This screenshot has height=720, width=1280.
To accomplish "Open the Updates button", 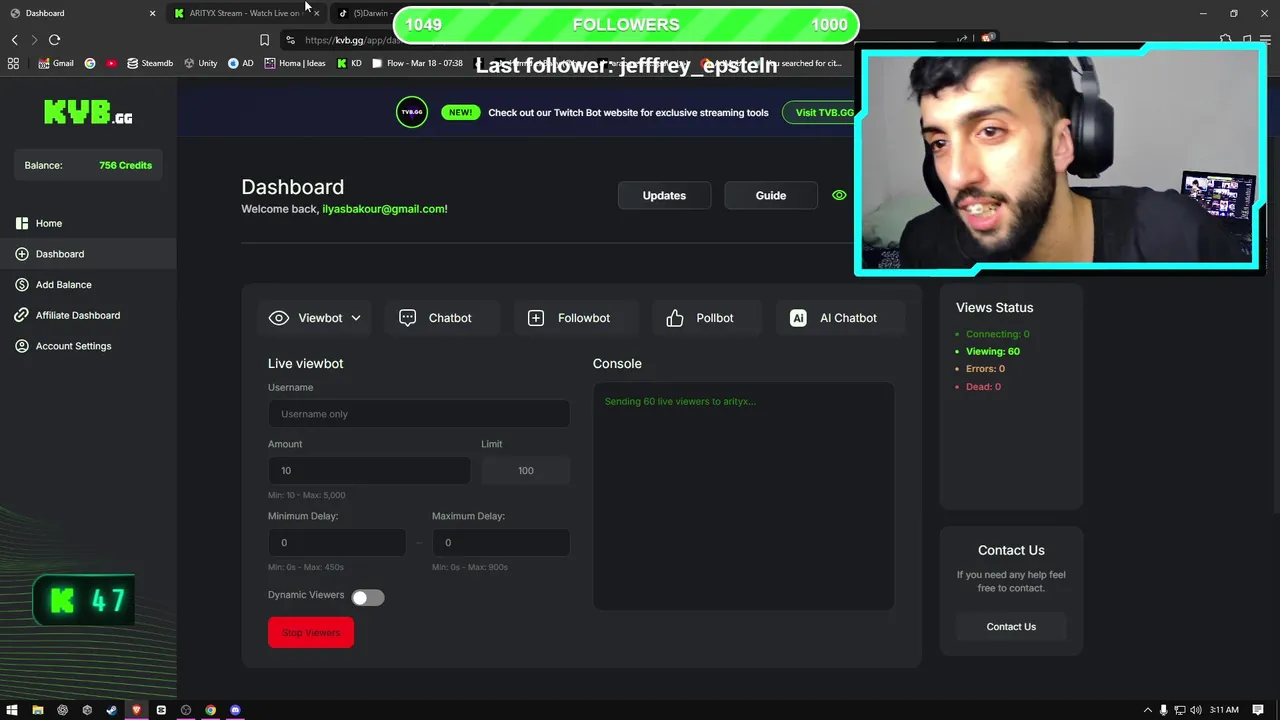I will (664, 195).
